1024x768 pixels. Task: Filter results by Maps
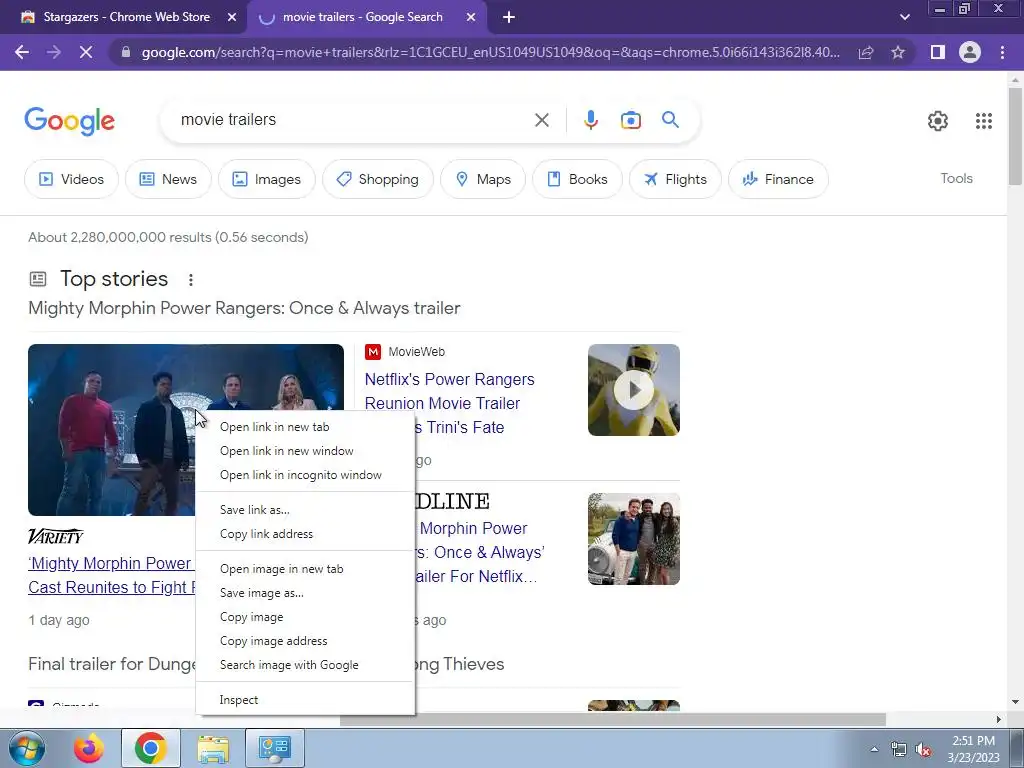pyautogui.click(x=483, y=179)
